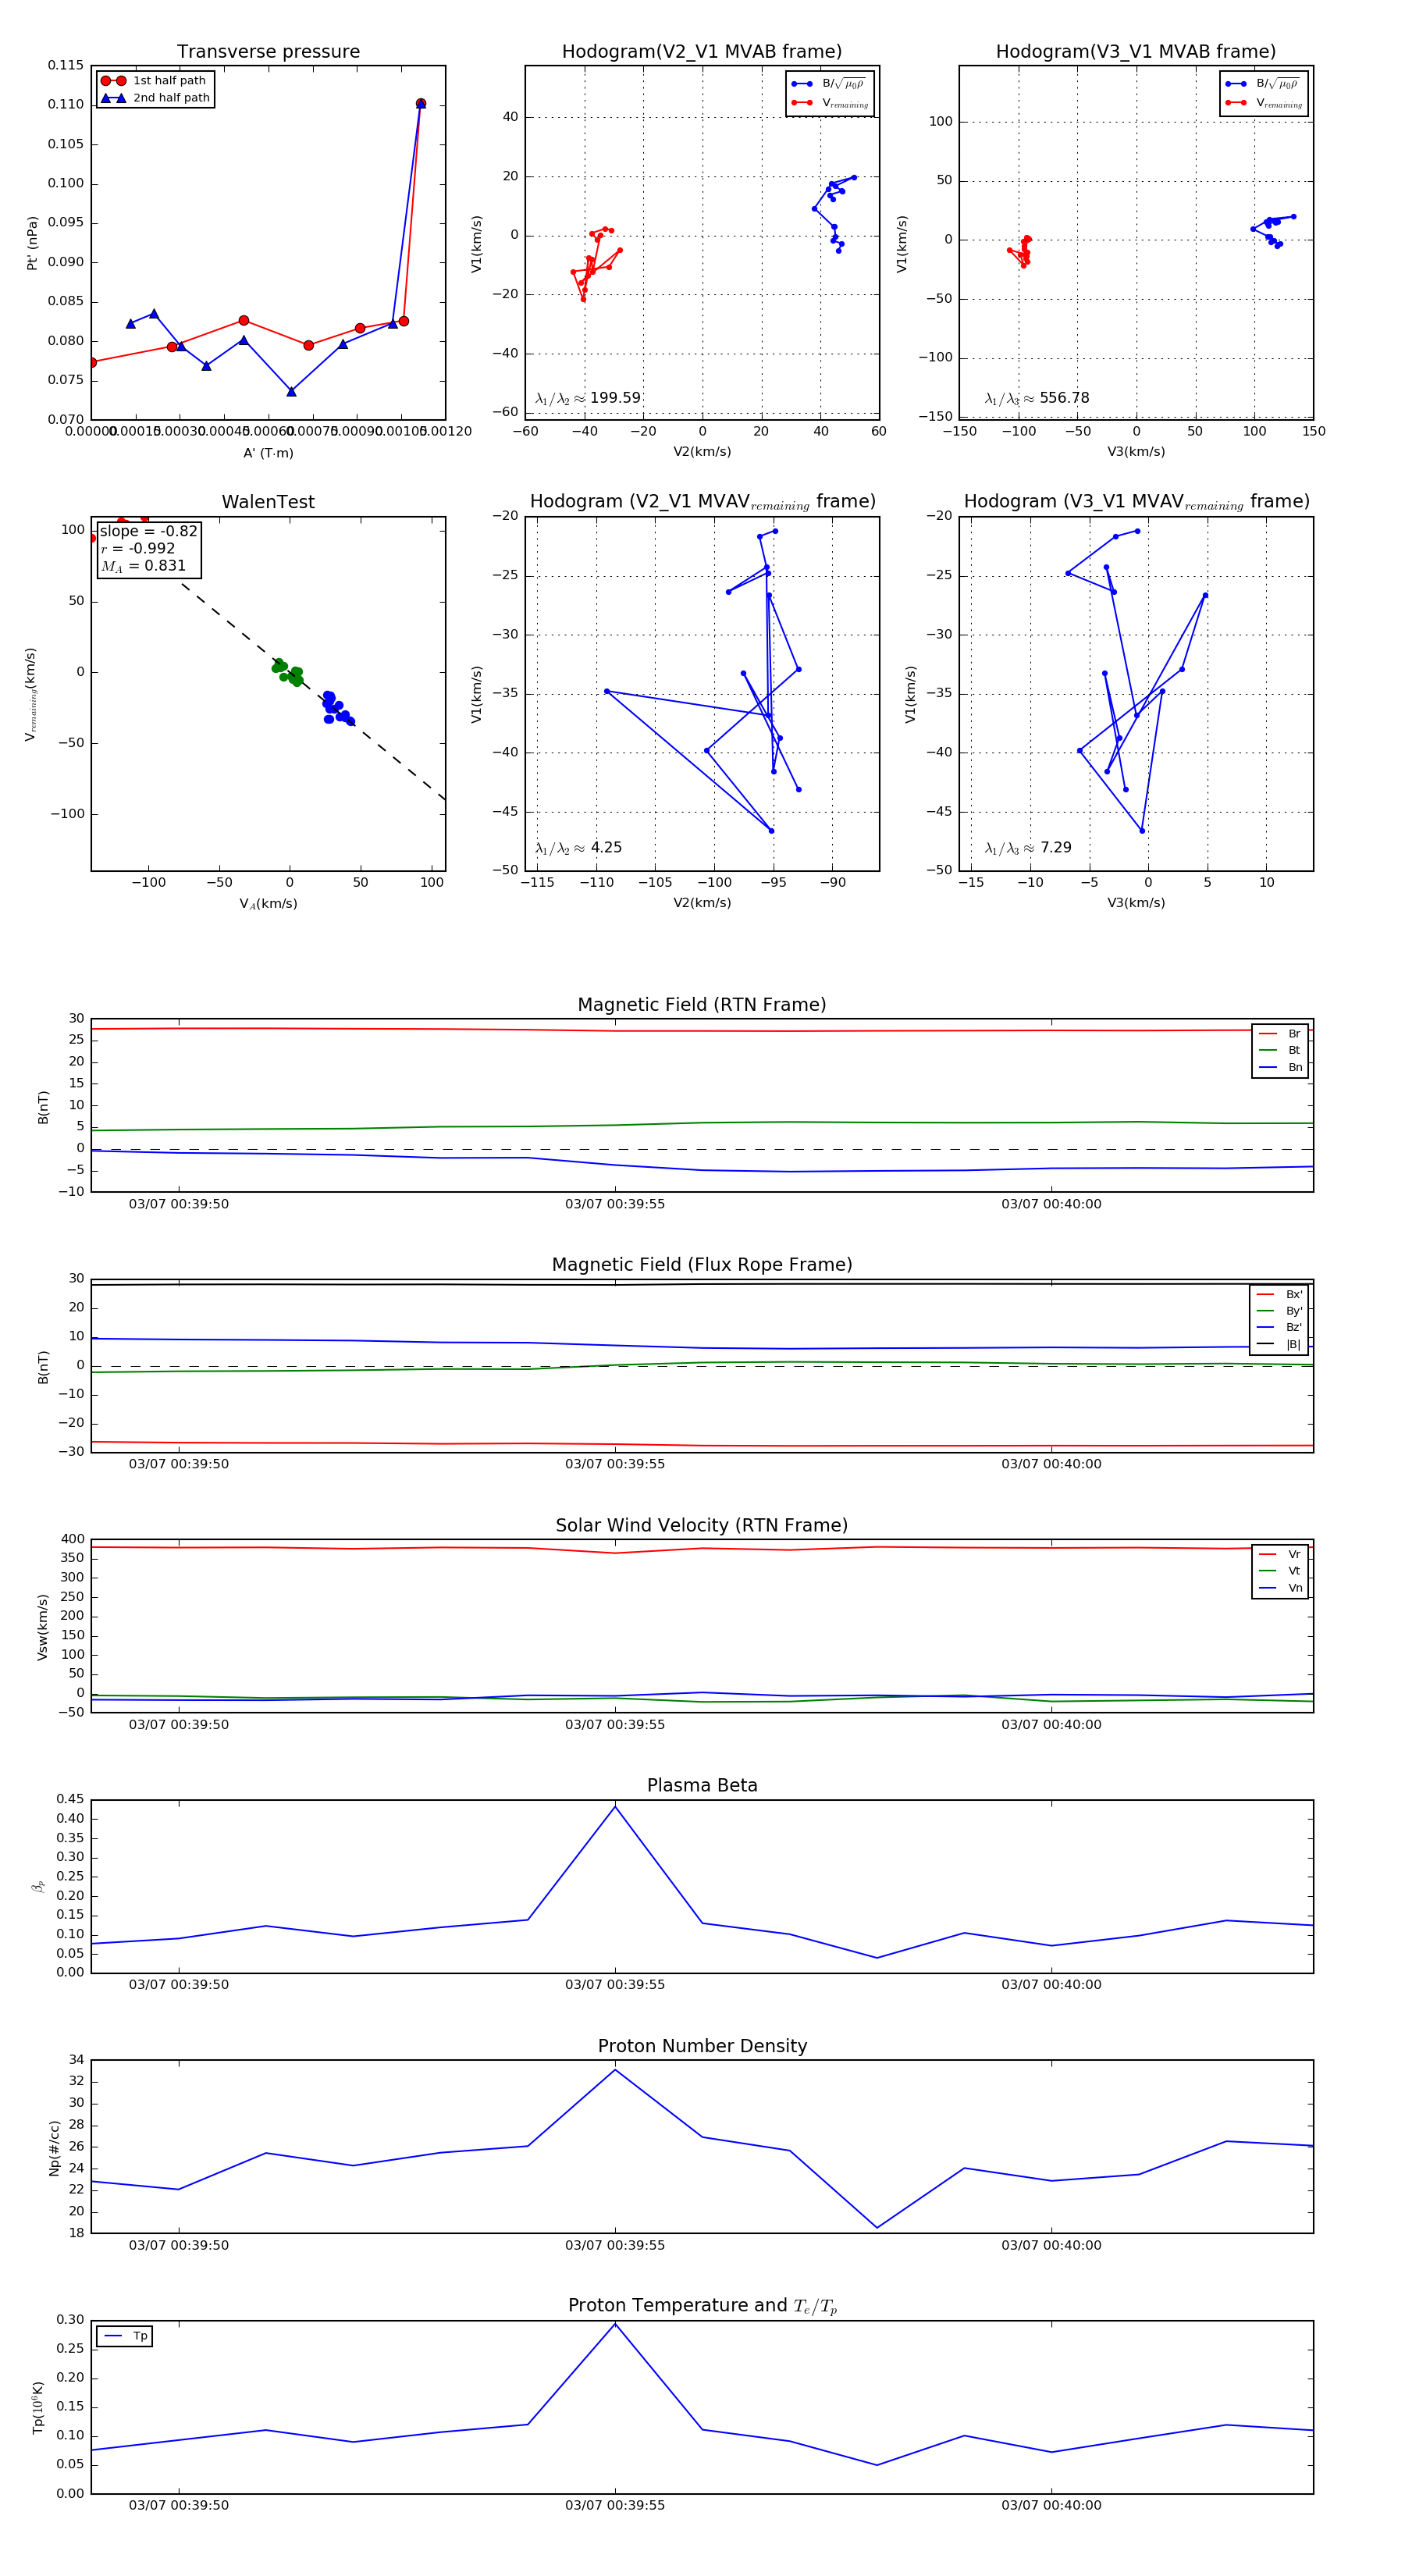1405x2576 pixels.
Task: Click the "Bx'" legend entry
Action: (1280, 1294)
